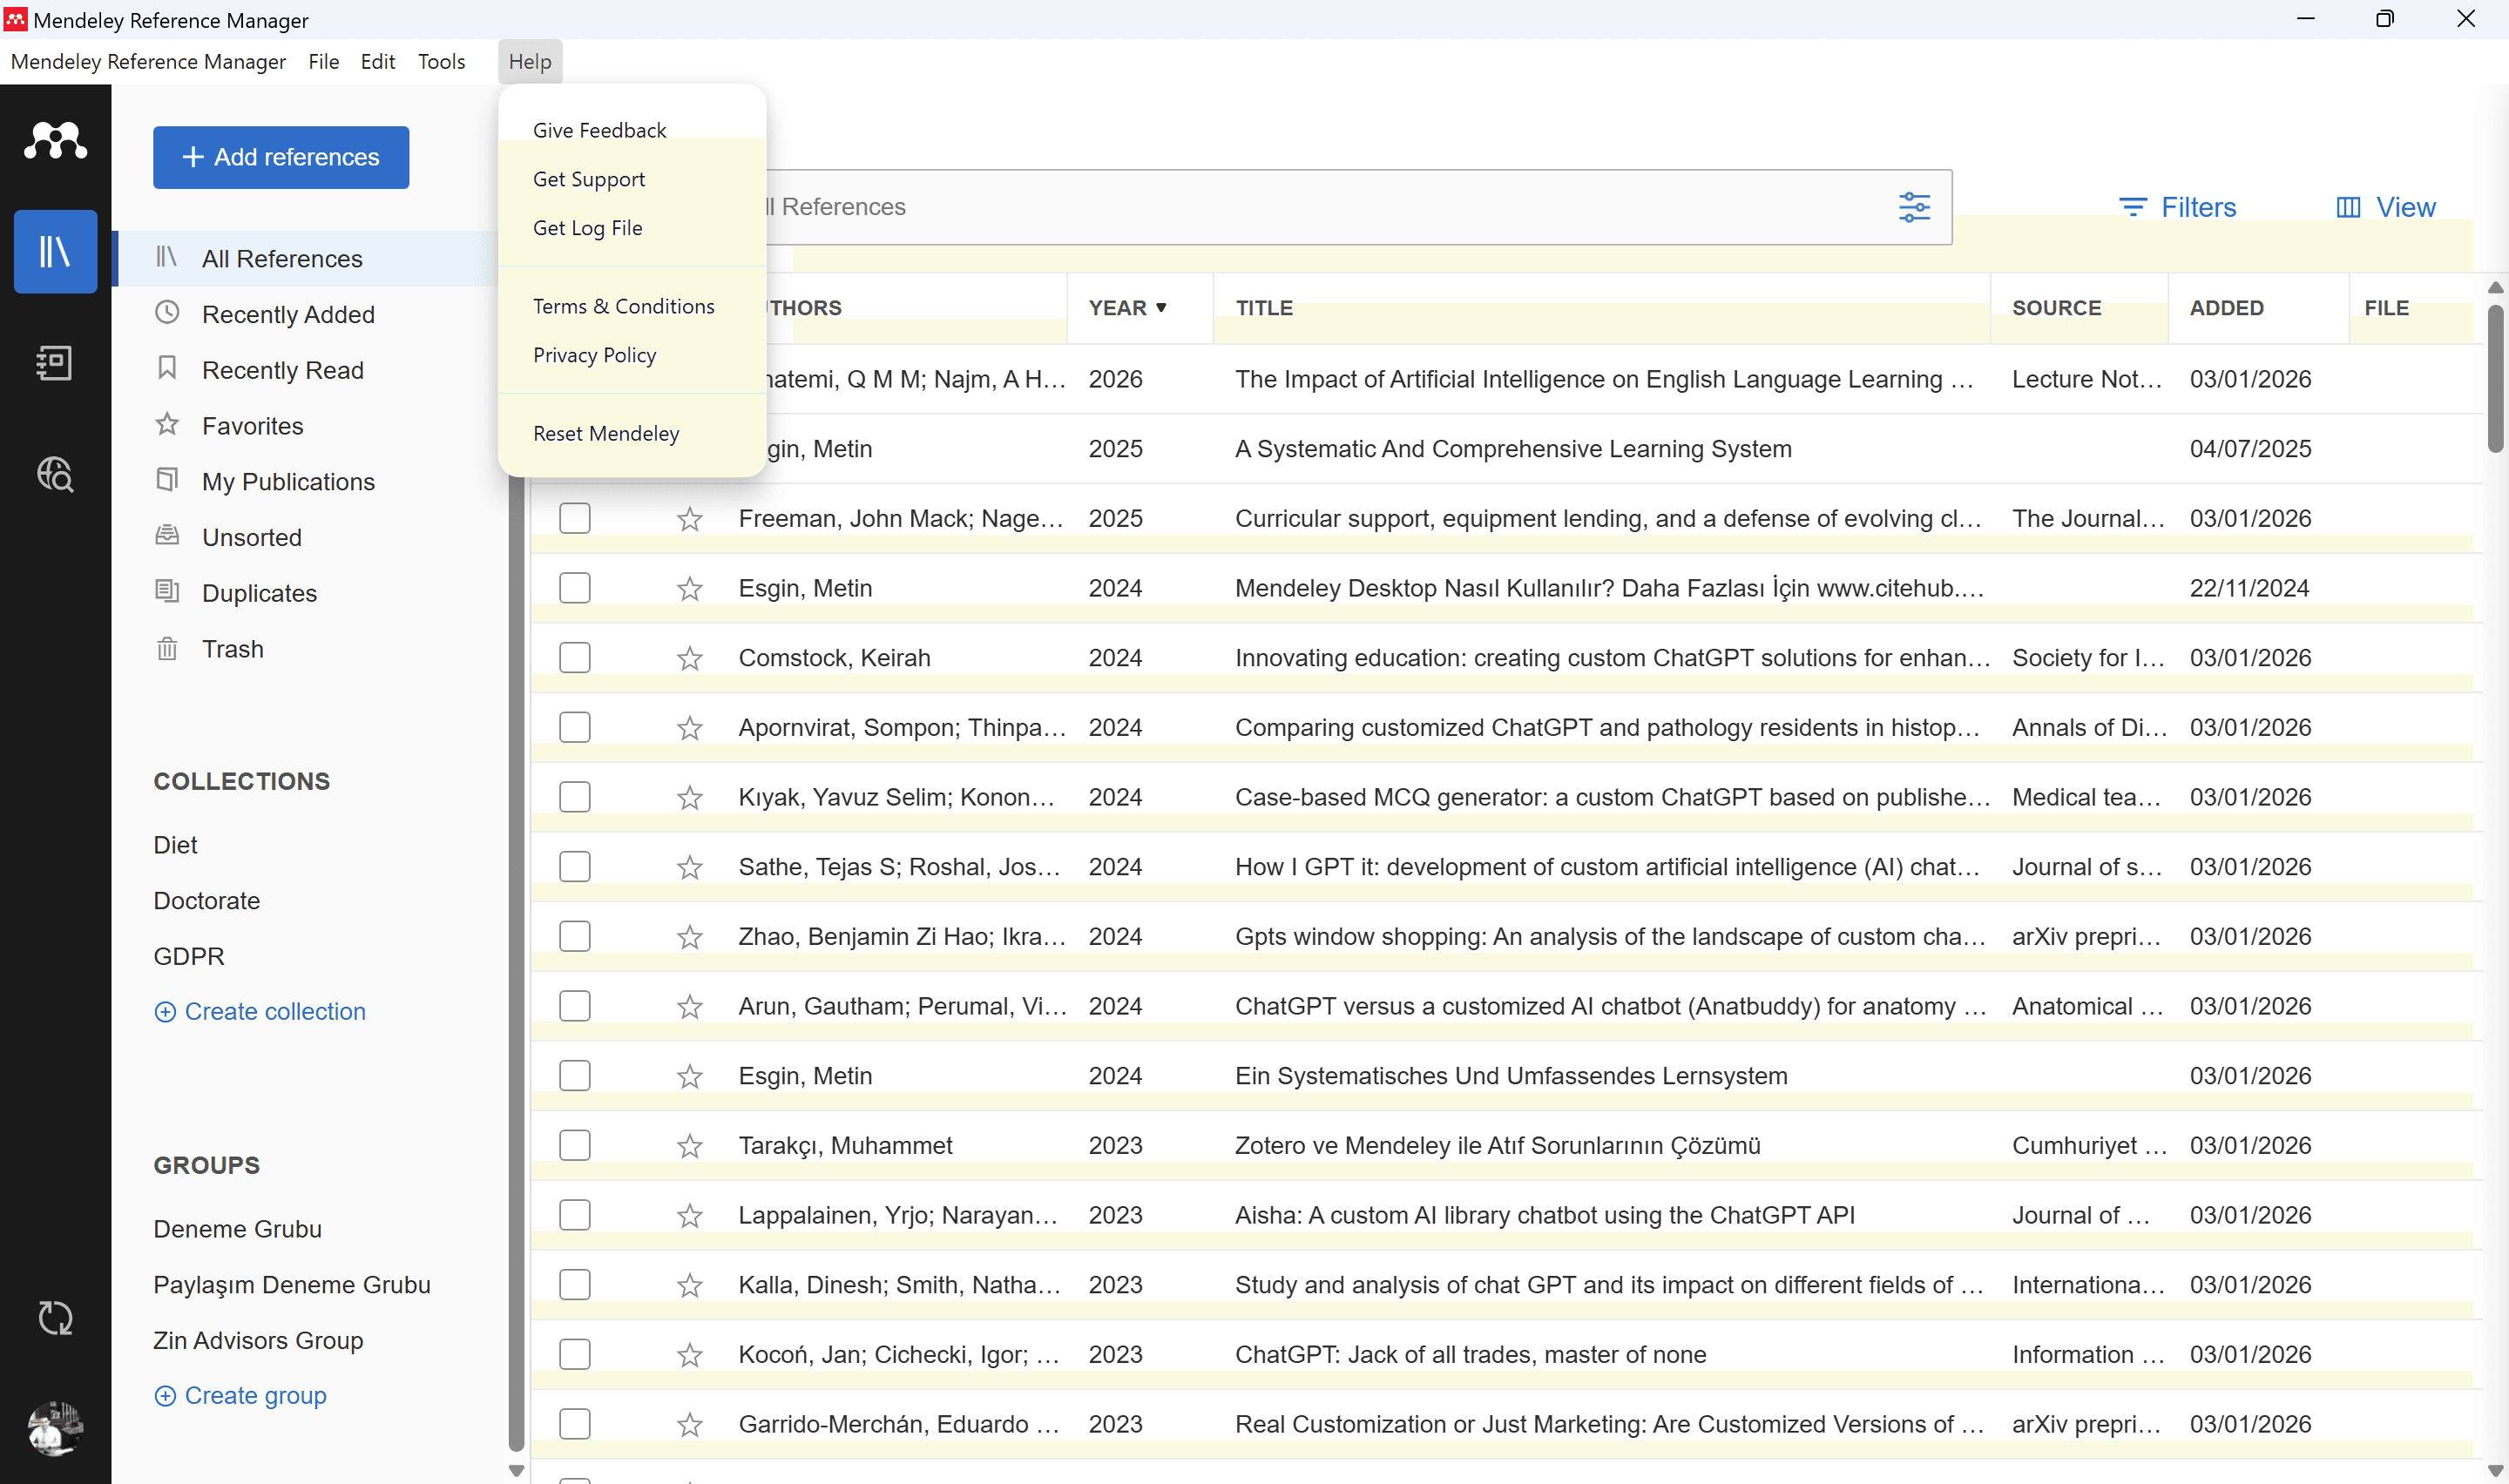2509x1484 pixels.
Task: Open the Zin Advisors Group
Action: (x=258, y=1340)
